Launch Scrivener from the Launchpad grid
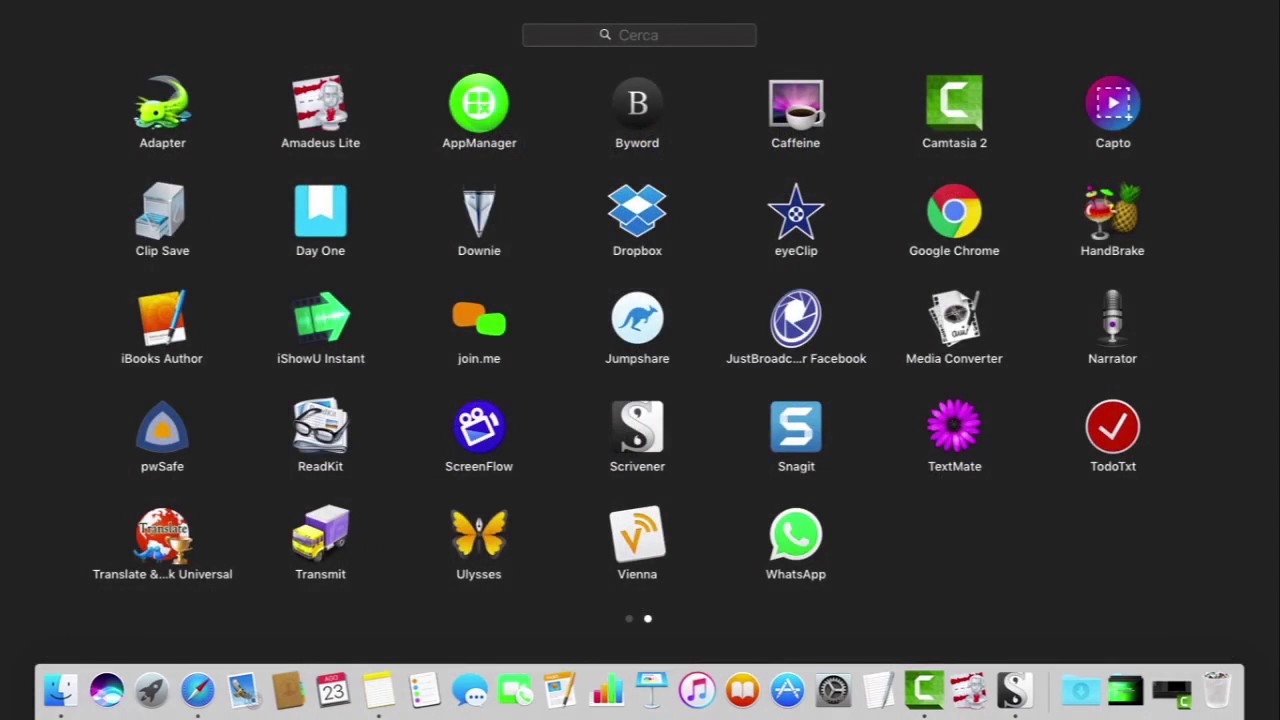1280x720 pixels. click(x=637, y=427)
